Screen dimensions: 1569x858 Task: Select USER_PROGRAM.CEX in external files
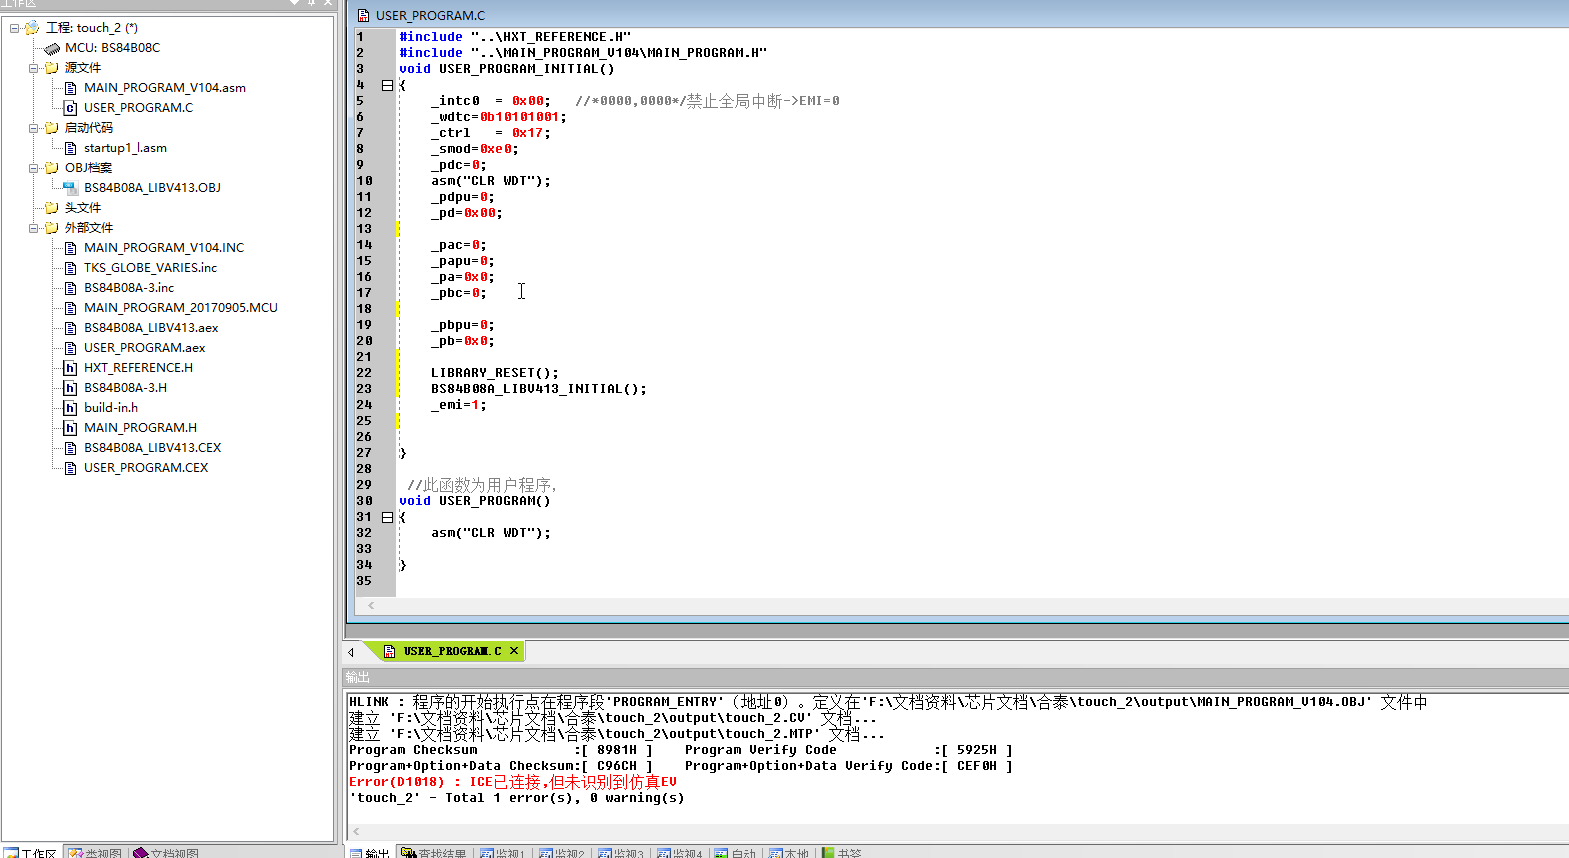tap(146, 468)
